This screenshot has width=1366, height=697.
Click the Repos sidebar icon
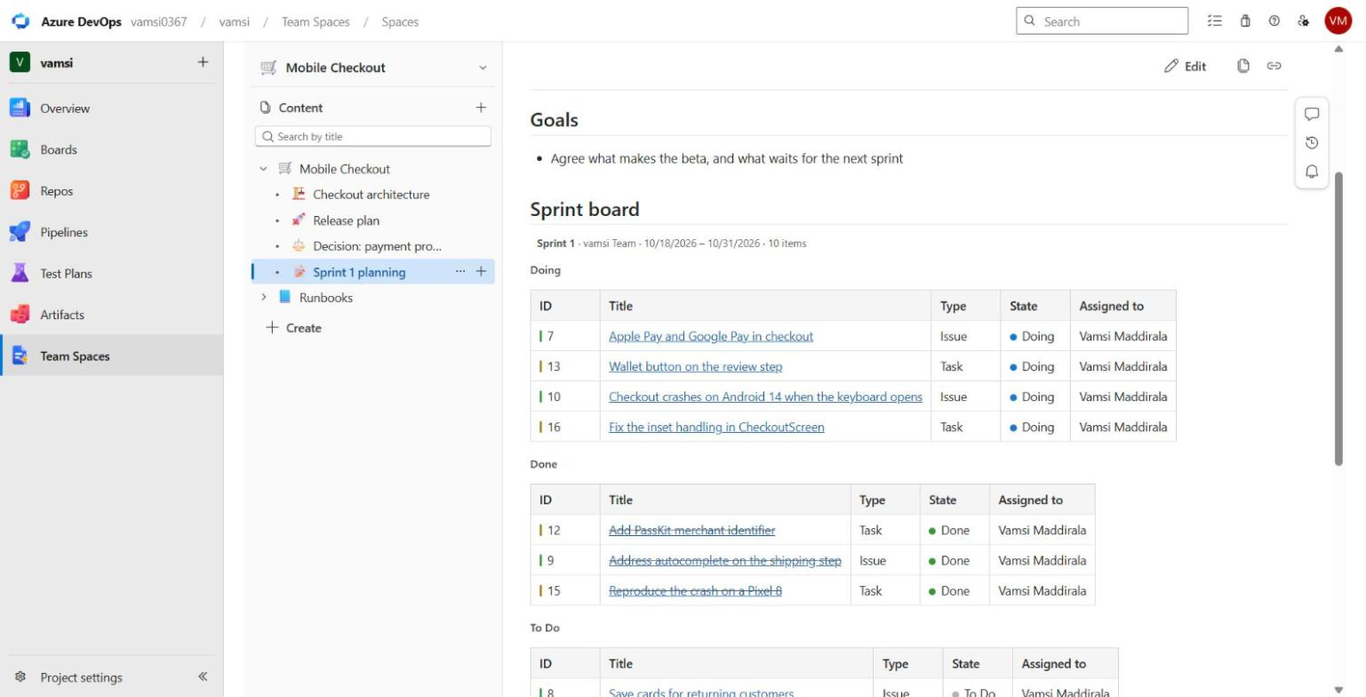pos(20,190)
